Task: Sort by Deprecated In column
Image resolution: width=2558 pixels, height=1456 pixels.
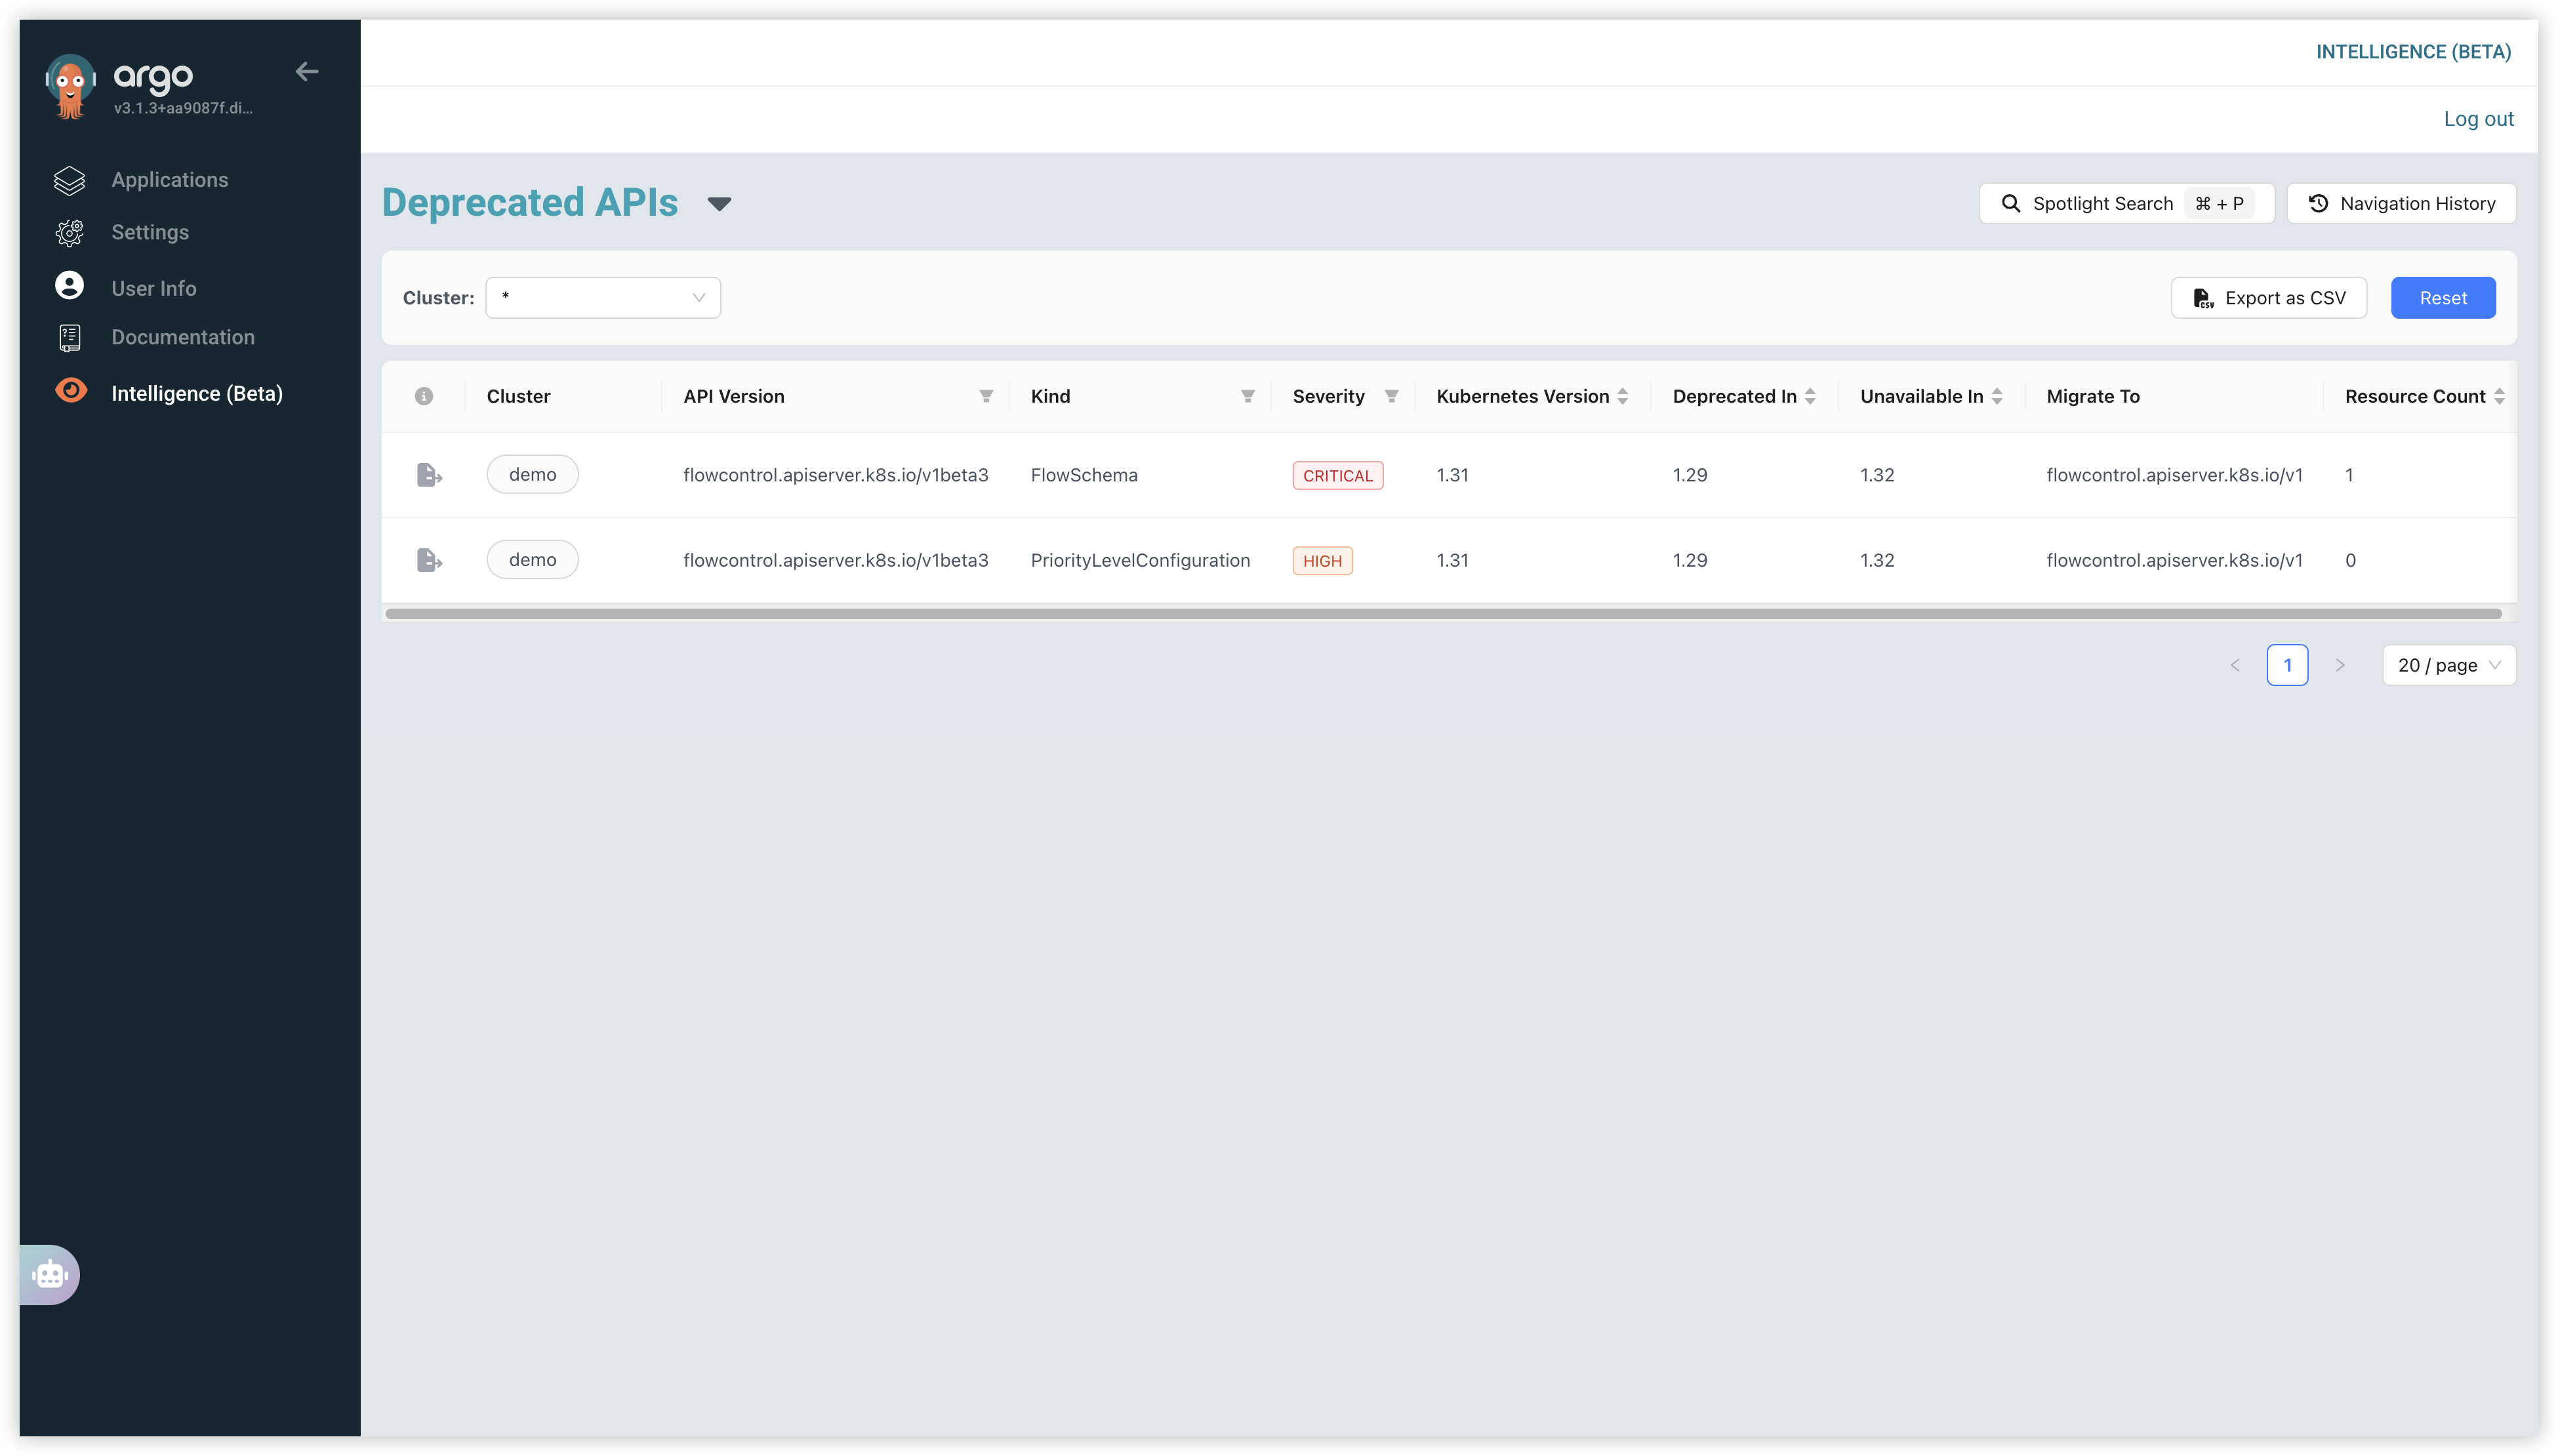Action: pyautogui.click(x=1809, y=396)
